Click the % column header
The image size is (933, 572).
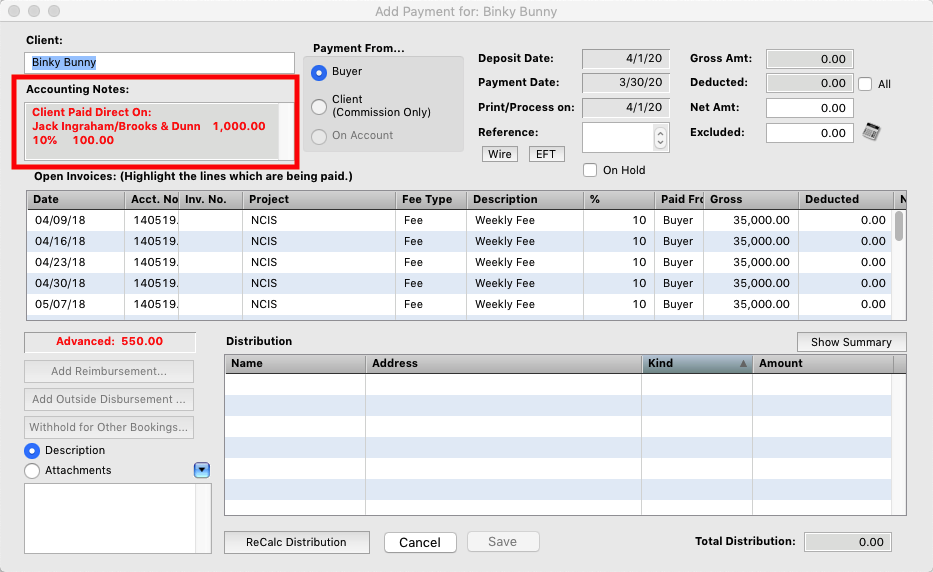point(619,199)
